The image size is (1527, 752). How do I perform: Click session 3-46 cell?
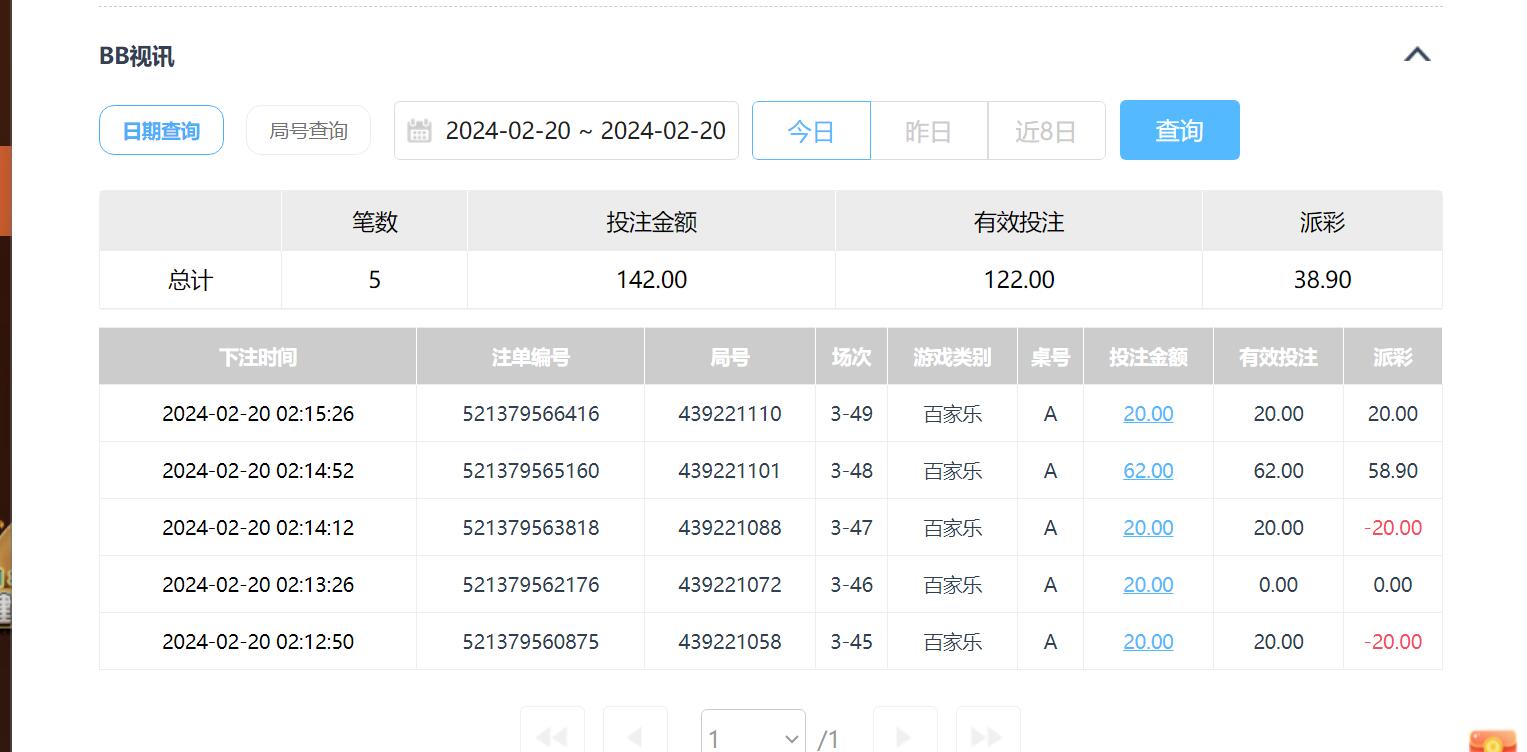click(851, 584)
